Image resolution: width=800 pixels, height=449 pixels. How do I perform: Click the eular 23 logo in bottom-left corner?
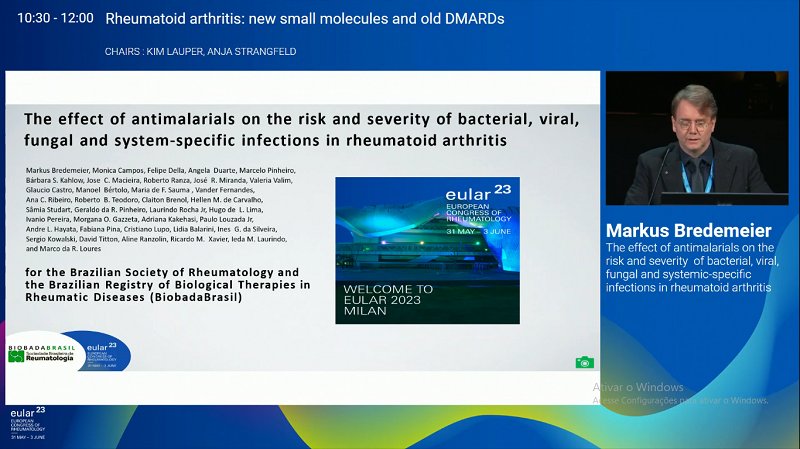[27, 423]
